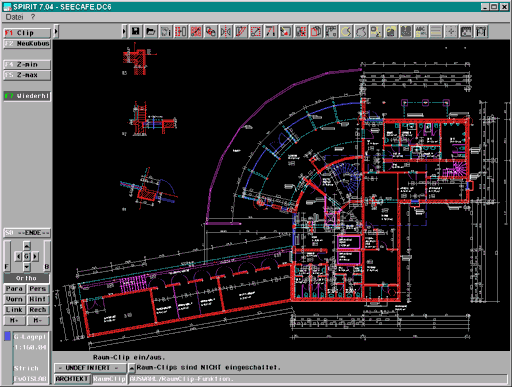Click the yellow horizontal lines icon
The image size is (512, 387).
click(x=436, y=31)
